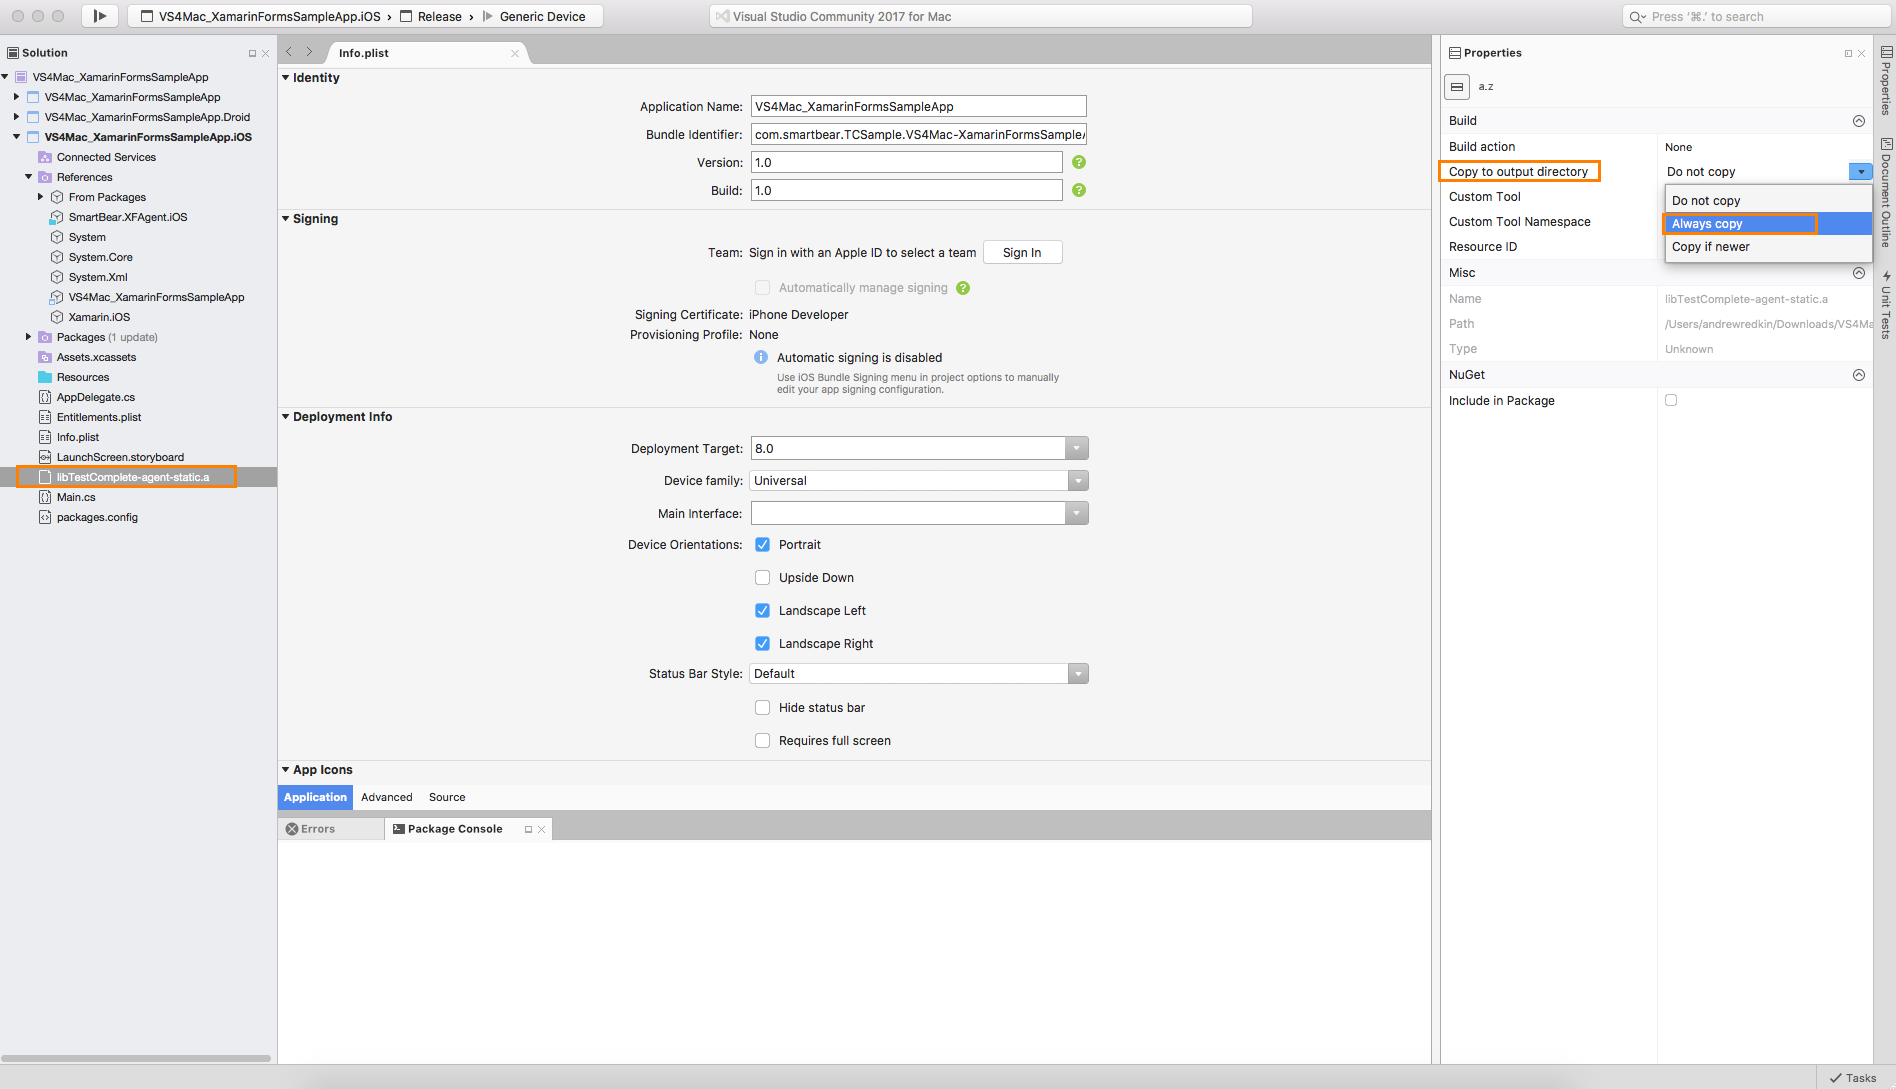Open the Deployment Target dropdown
1896x1089 pixels.
tap(1076, 447)
